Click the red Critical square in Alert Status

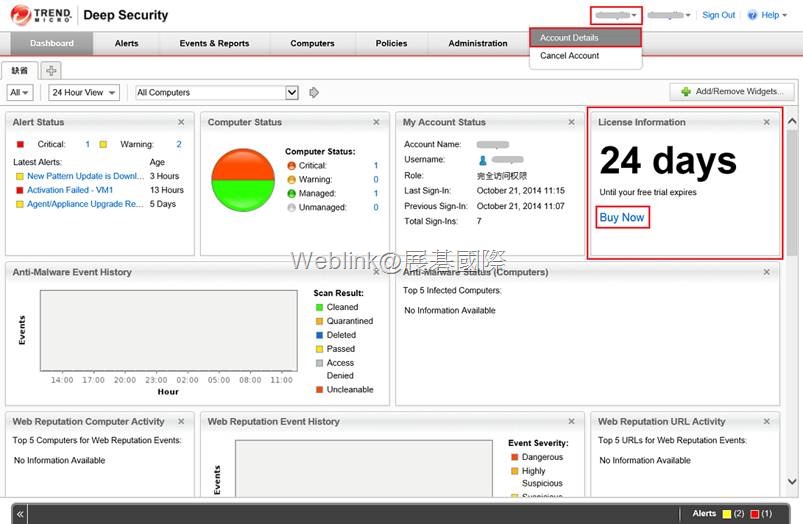[x=20, y=144]
